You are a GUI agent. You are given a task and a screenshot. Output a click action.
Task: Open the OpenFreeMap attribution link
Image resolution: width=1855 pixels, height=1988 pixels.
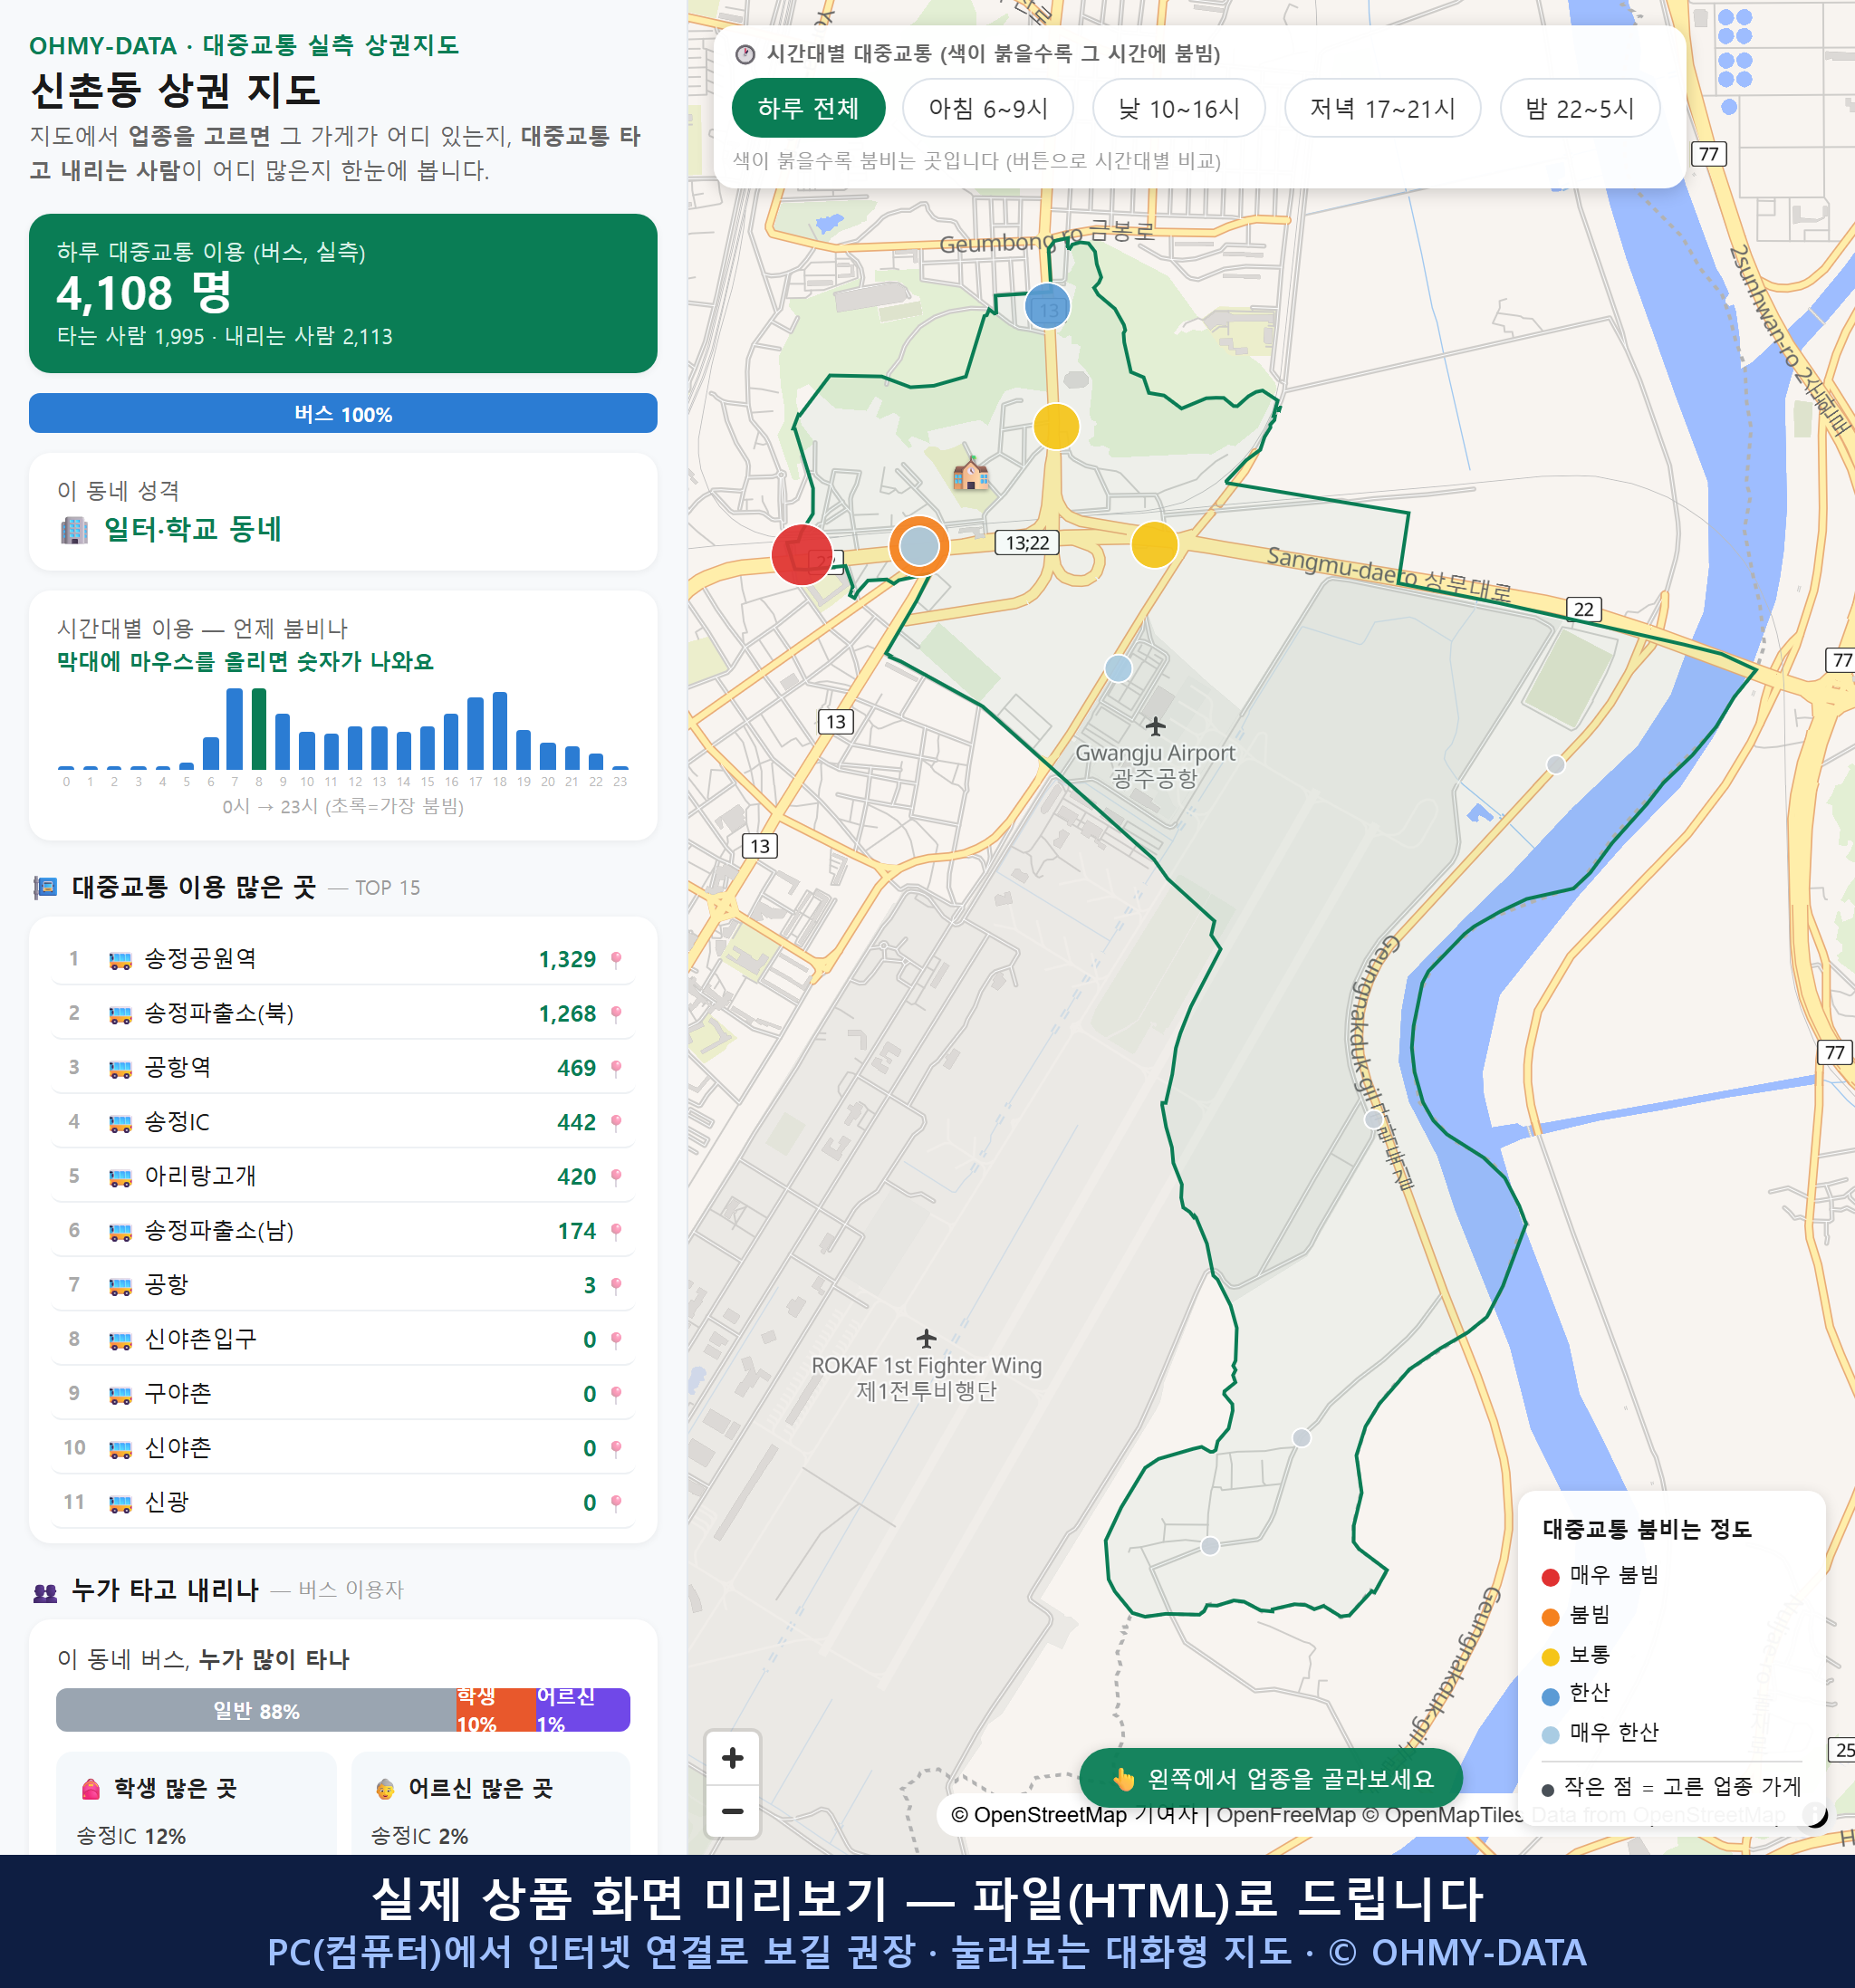pos(1286,1814)
